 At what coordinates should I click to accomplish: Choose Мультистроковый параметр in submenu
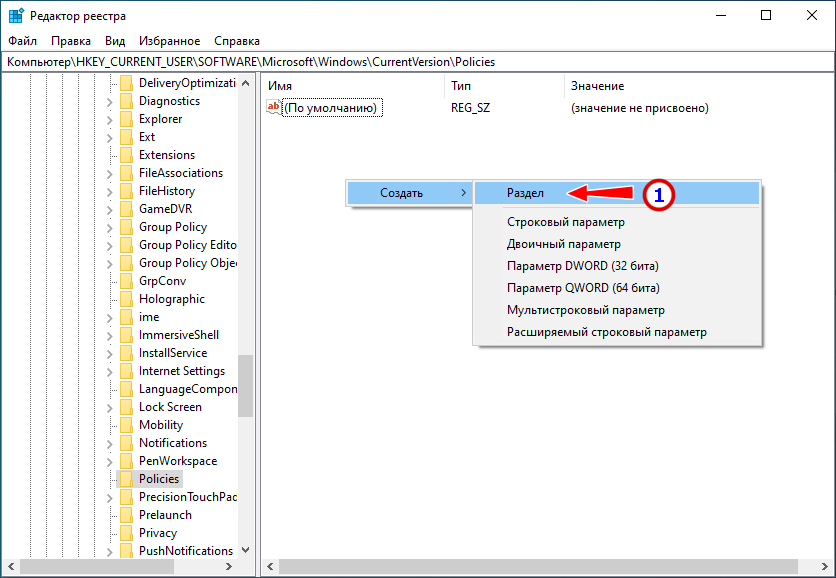[x=617, y=310]
